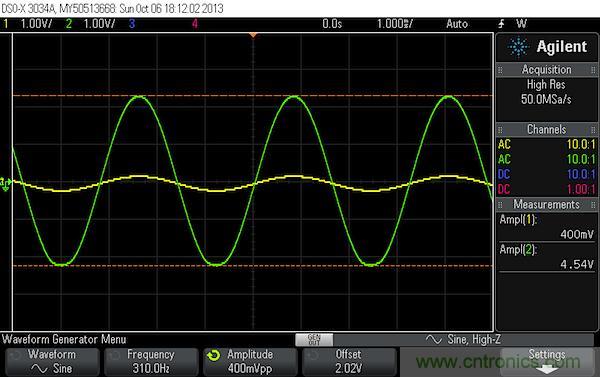Select the Measurements panel header
This screenshot has height=377, width=600.
[x=546, y=205]
